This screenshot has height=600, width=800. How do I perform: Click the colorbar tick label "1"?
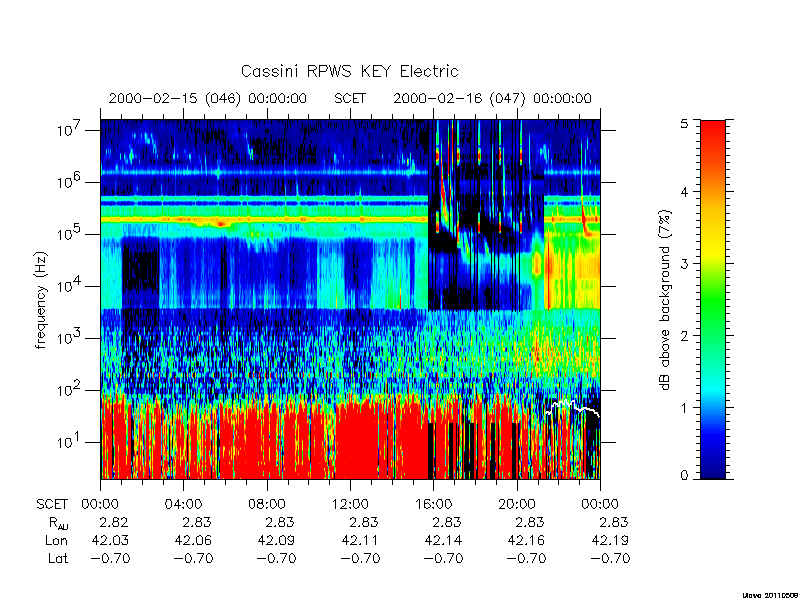tap(684, 408)
